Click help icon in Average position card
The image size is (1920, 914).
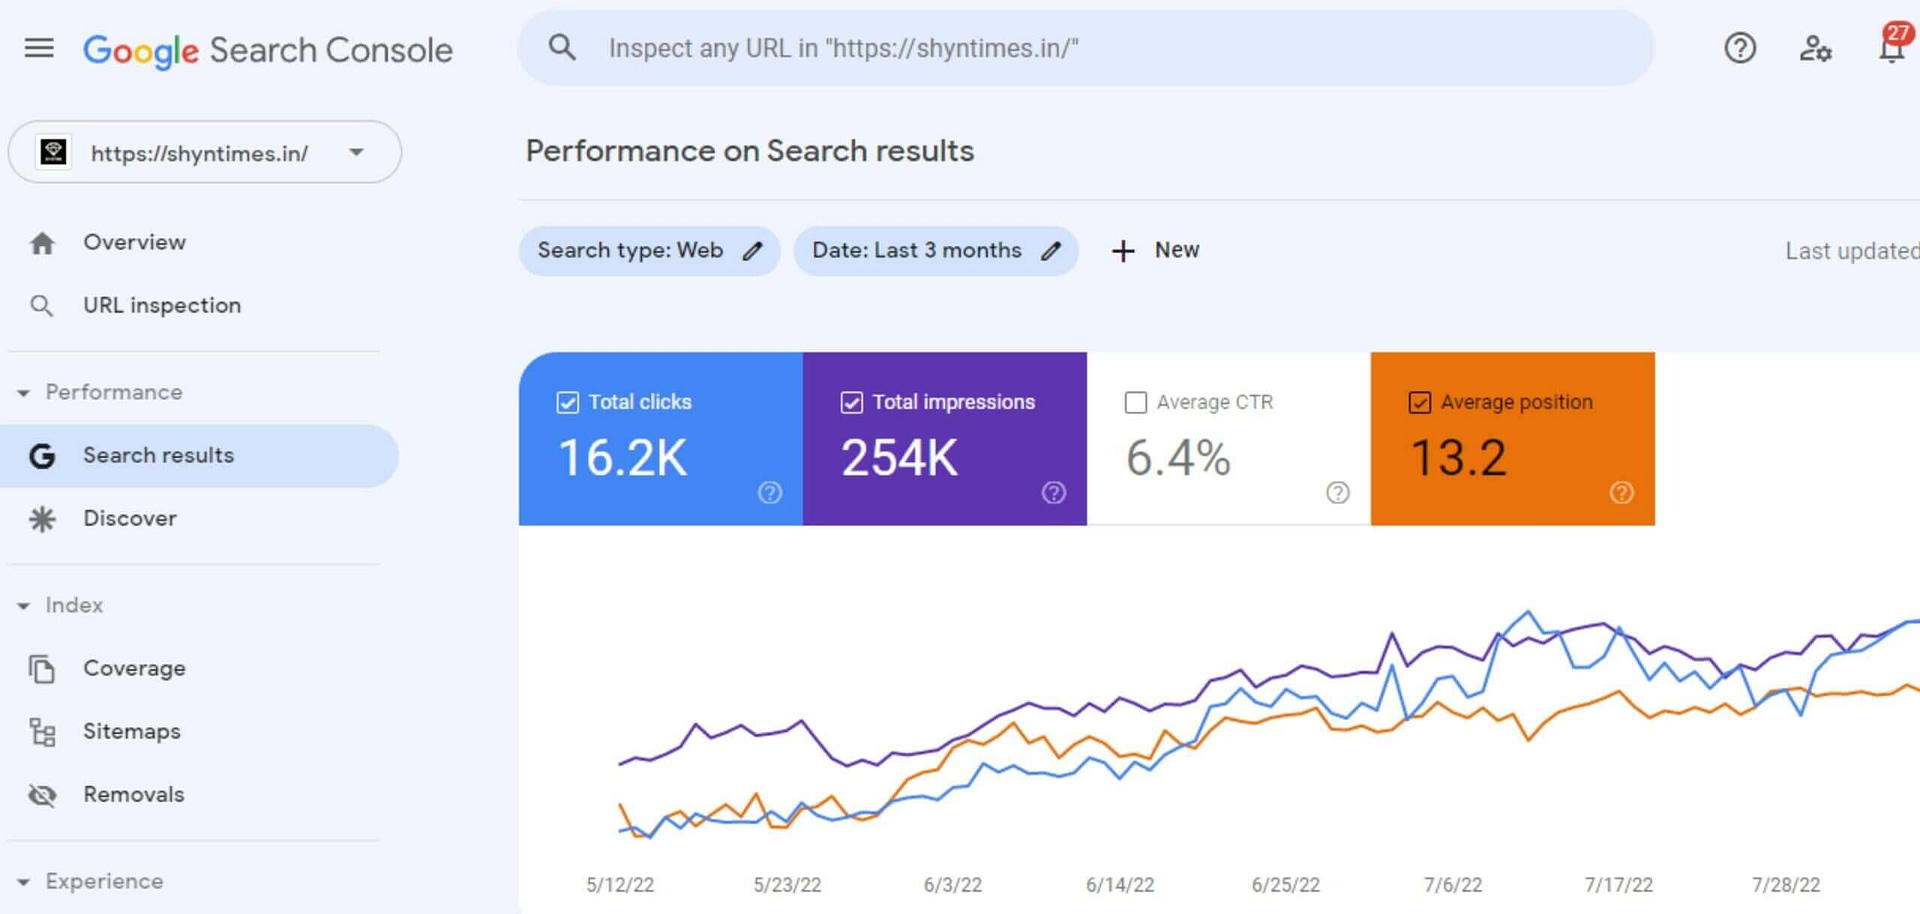click(x=1621, y=492)
